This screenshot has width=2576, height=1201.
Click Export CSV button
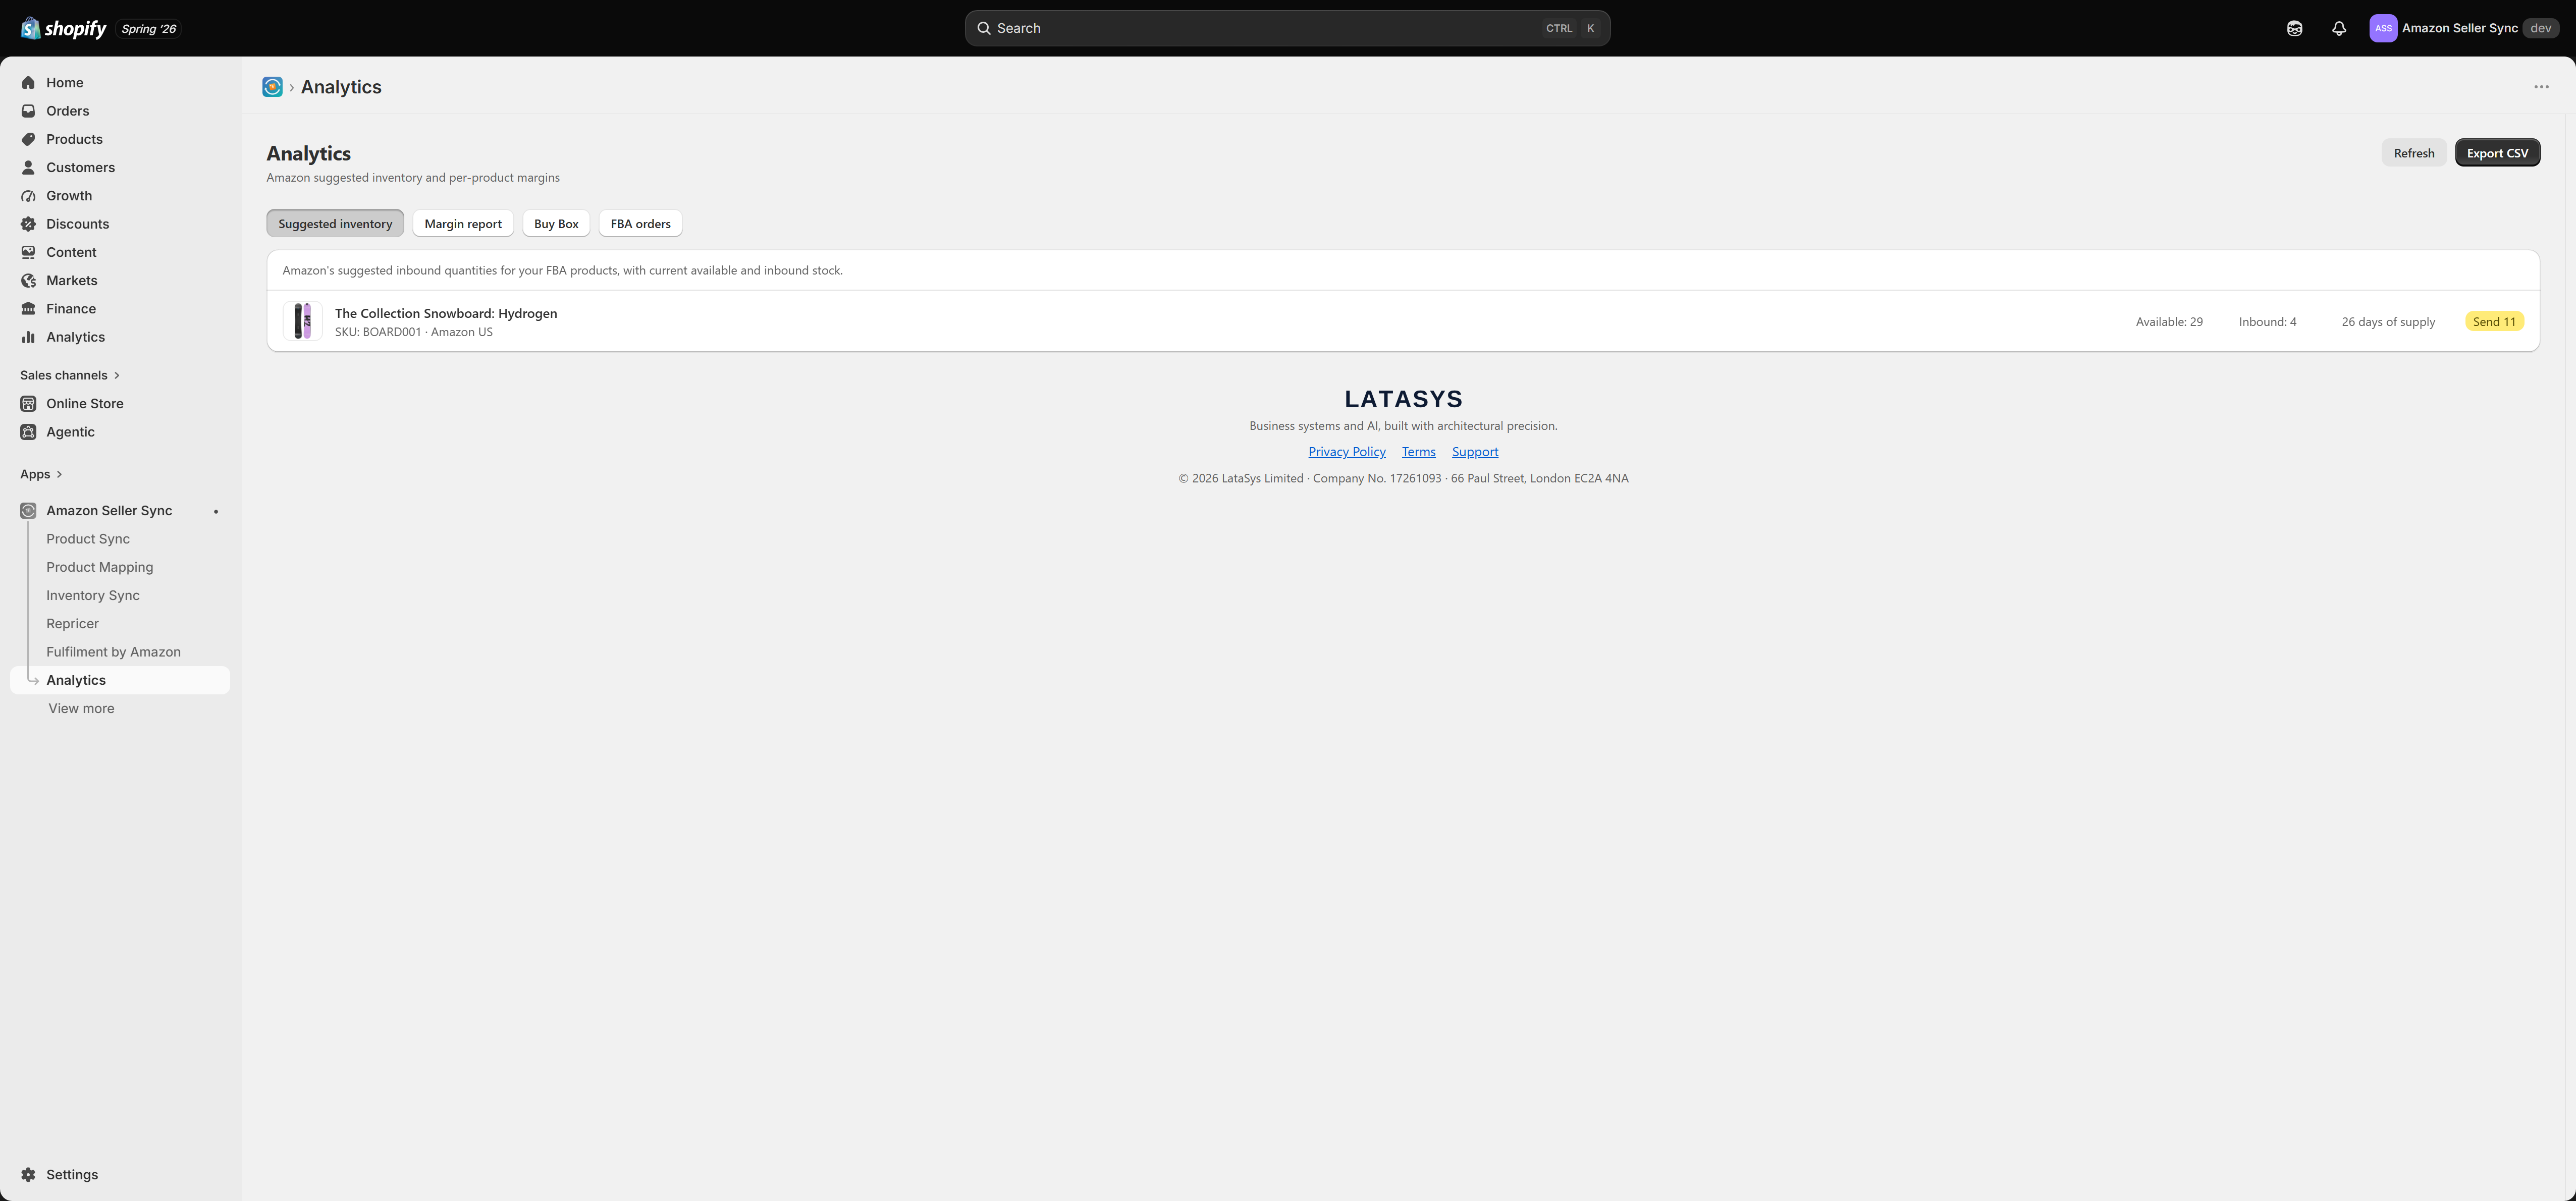pyautogui.click(x=2497, y=153)
